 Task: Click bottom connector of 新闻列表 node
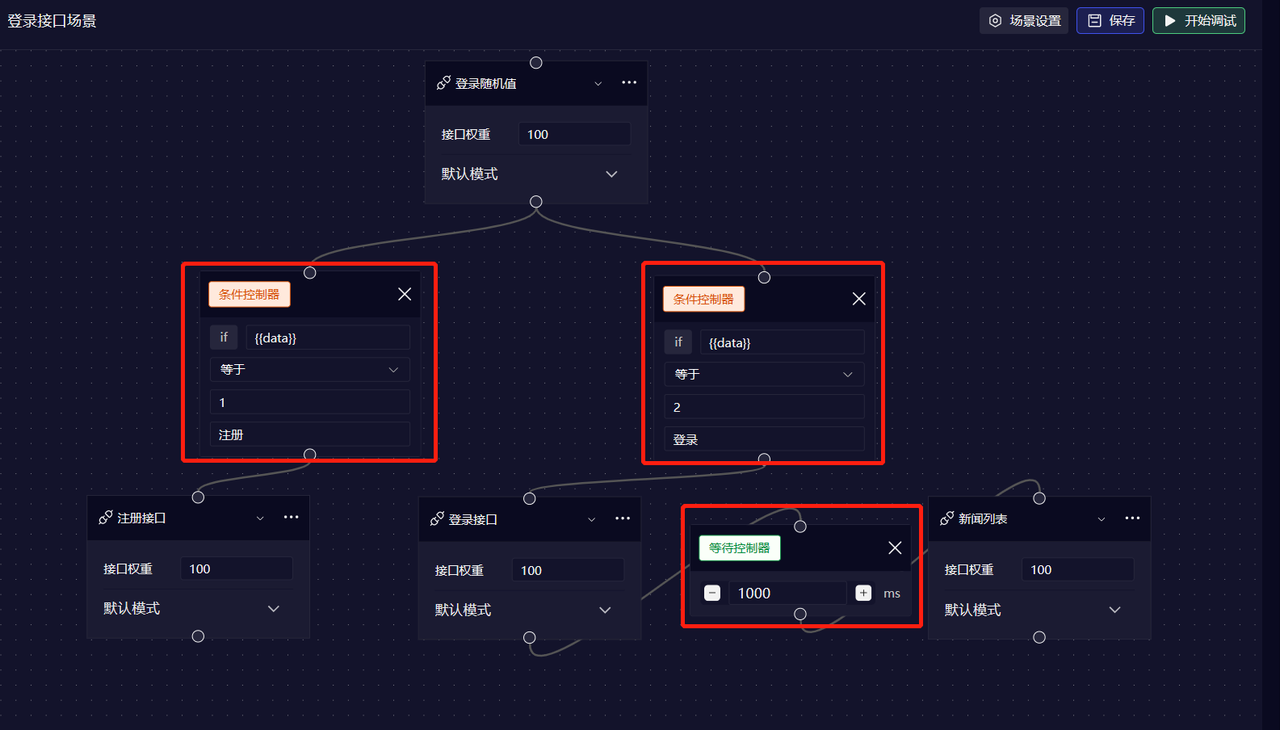point(1039,637)
